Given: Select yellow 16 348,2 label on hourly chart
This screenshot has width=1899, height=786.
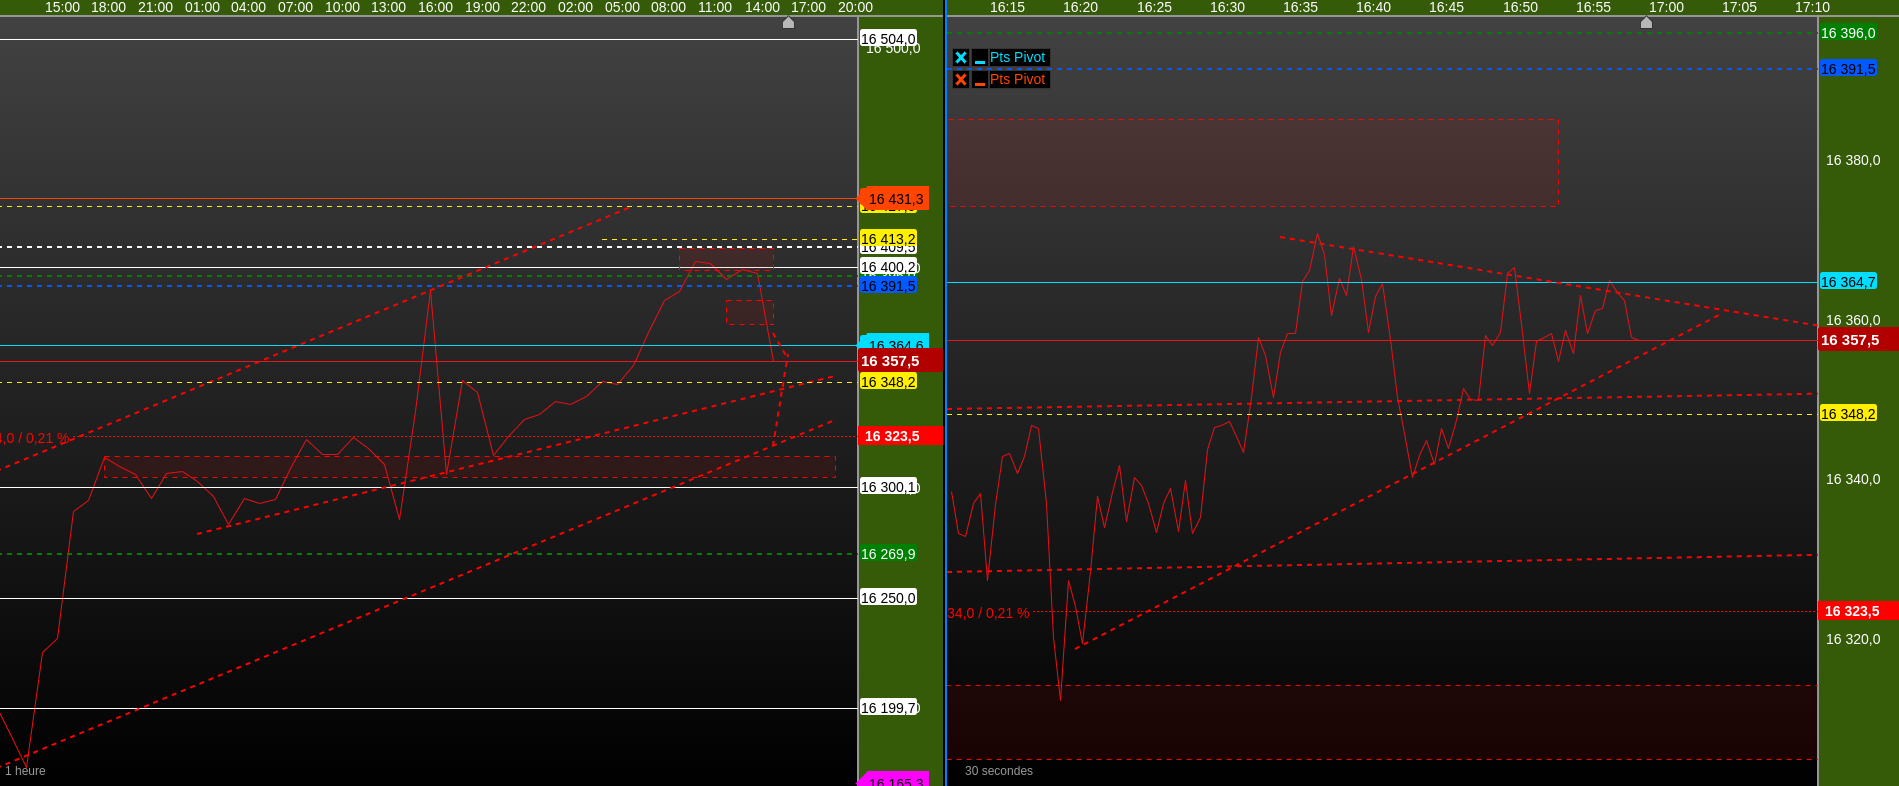Looking at the screenshot, I should click(888, 382).
